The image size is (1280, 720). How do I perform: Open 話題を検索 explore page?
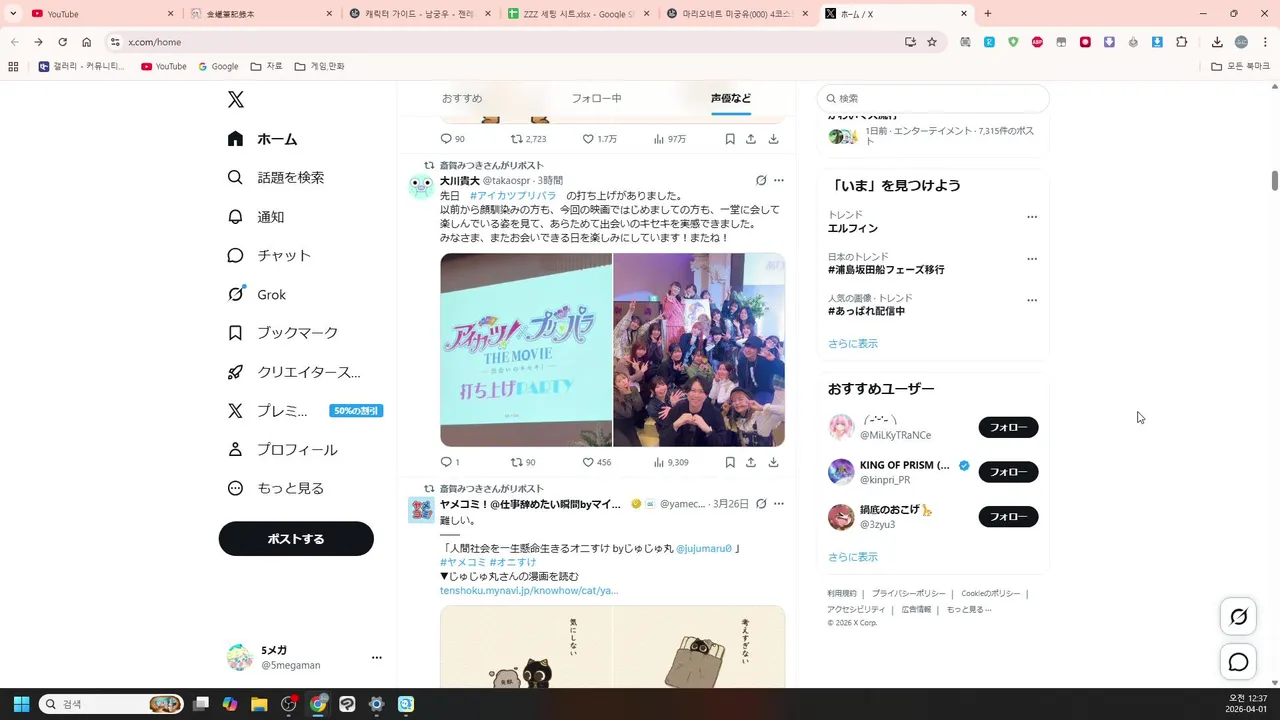276,177
